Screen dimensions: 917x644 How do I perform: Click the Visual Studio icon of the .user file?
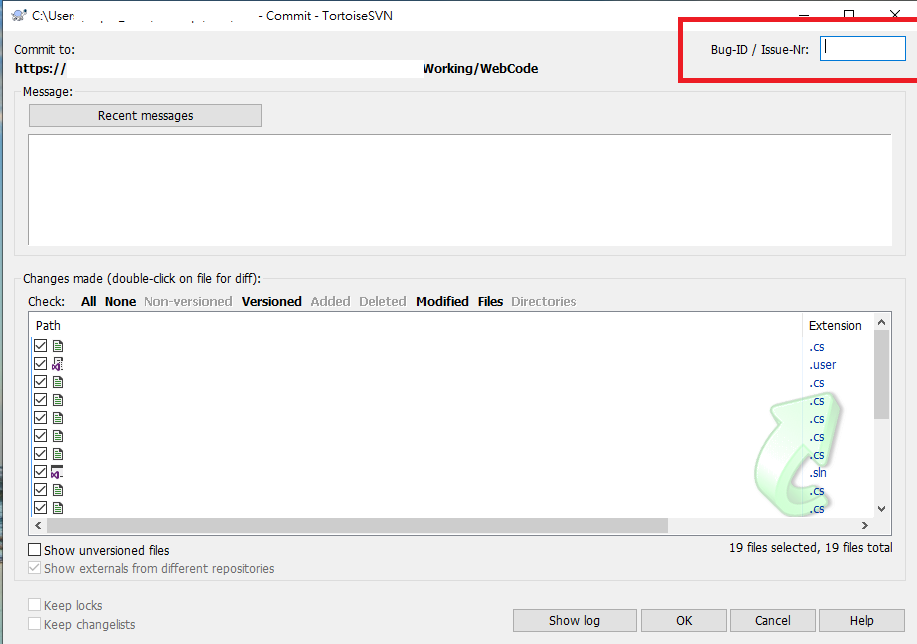tap(57, 364)
